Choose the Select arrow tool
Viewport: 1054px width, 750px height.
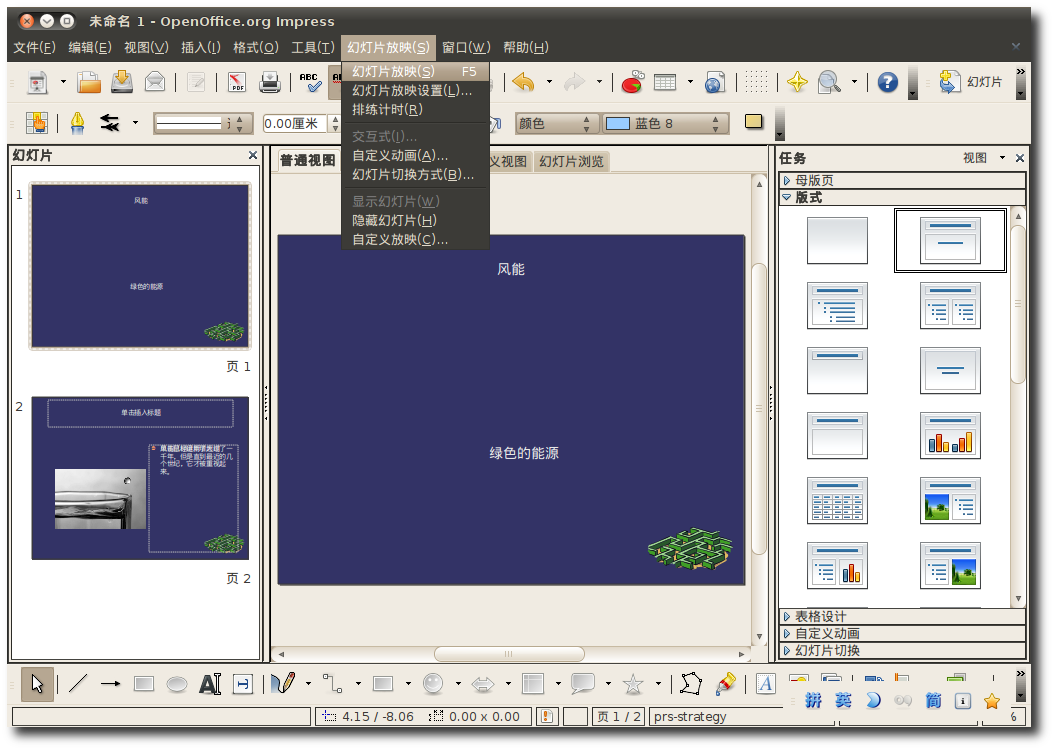coord(37,684)
